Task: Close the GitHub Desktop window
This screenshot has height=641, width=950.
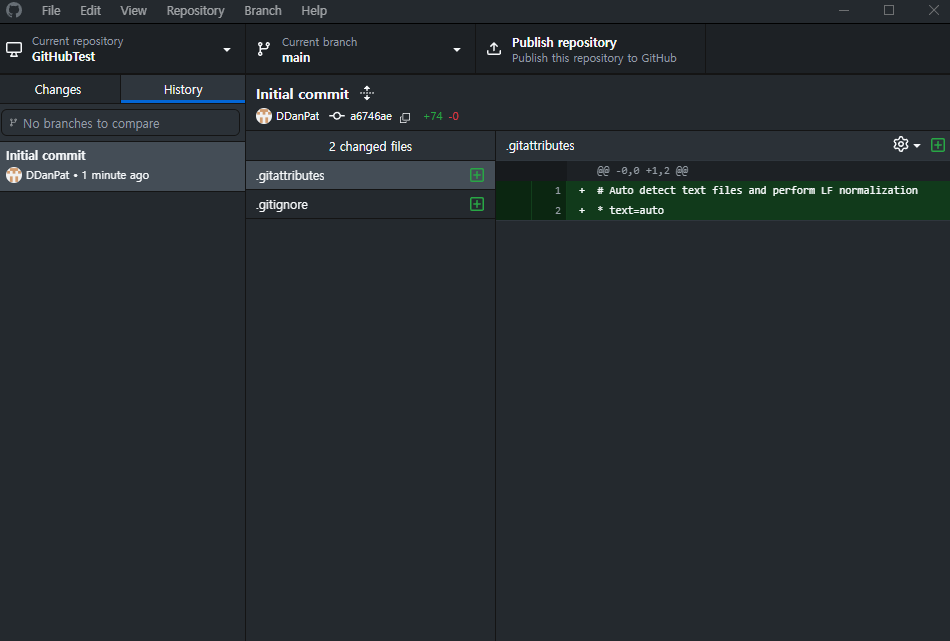Action: 934,10
